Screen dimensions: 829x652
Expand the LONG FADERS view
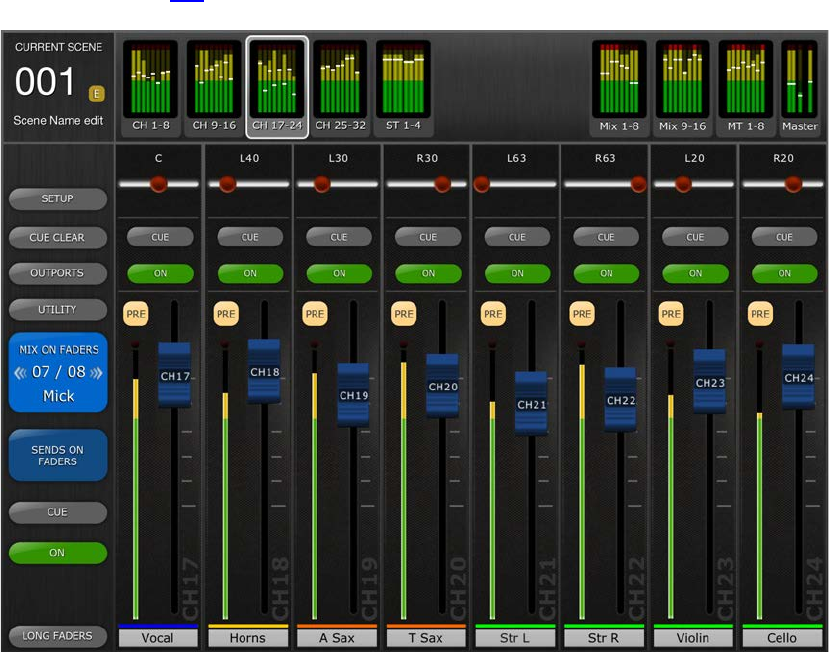[57, 636]
